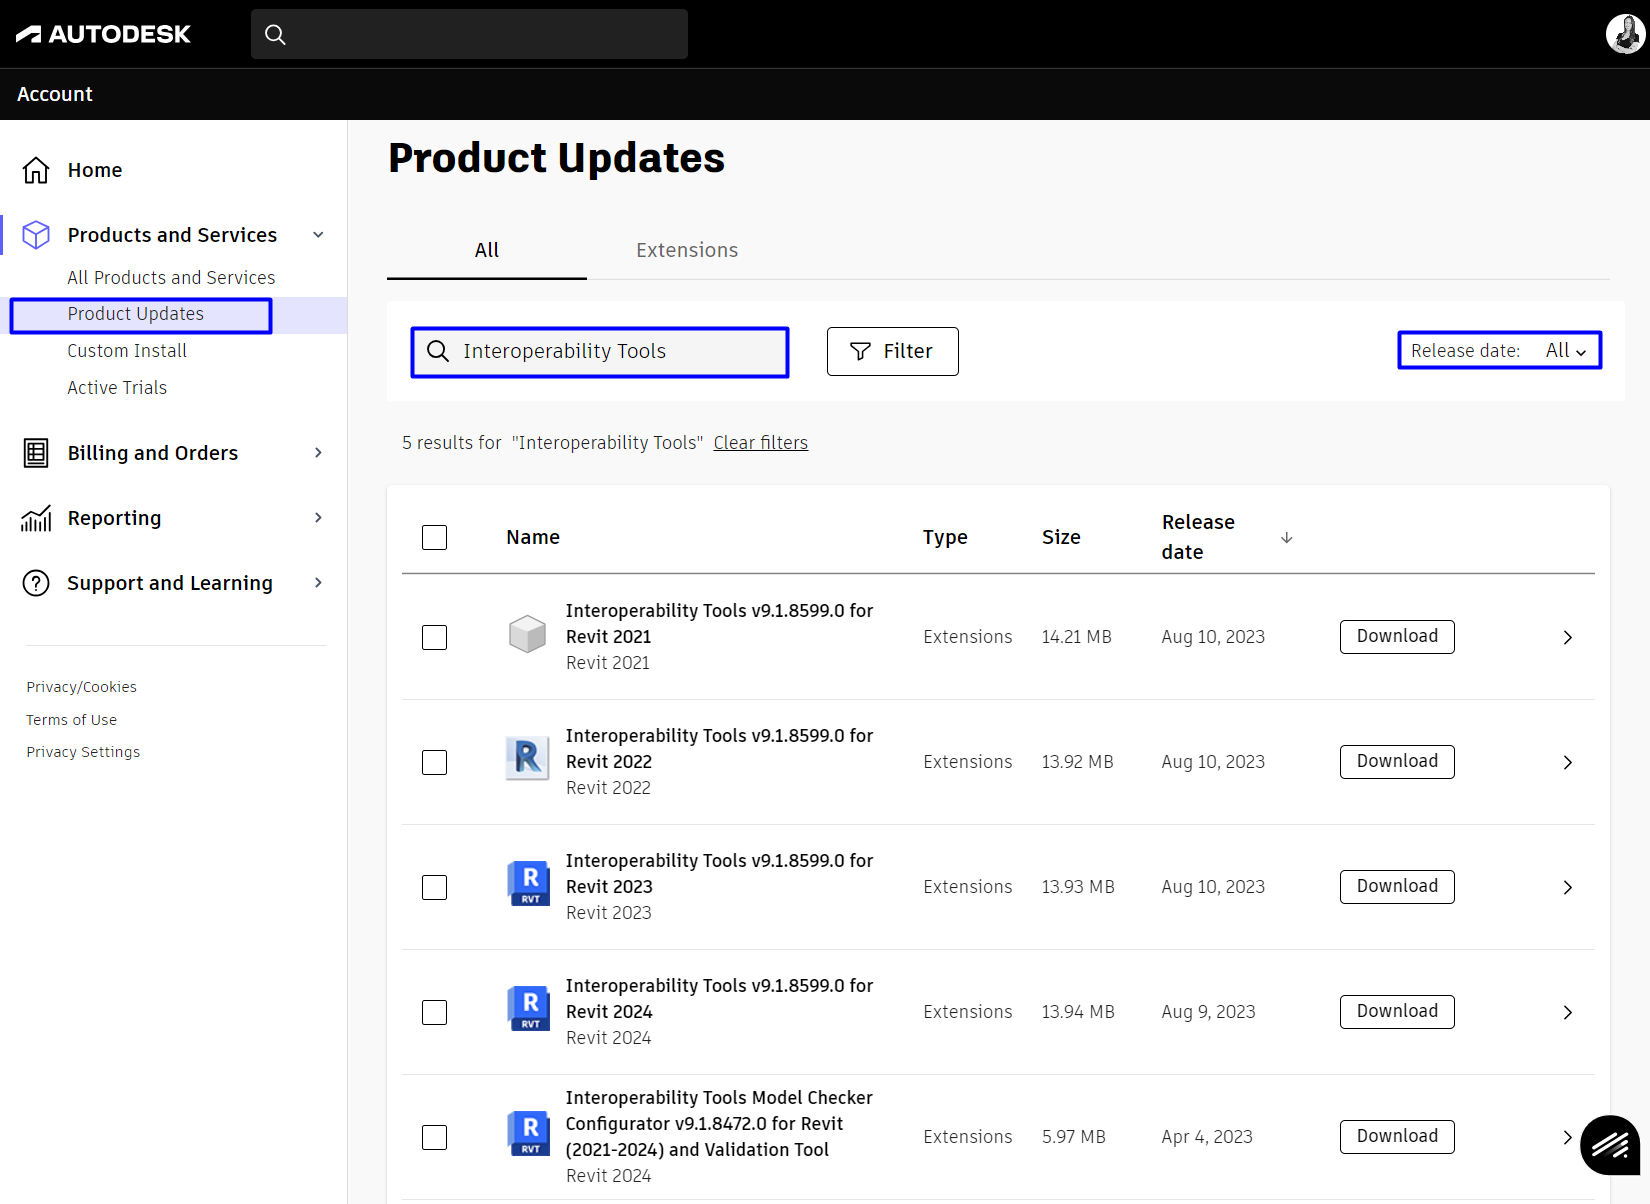1650x1204 pixels.
Task: Expand details for Revit 2021 update row
Action: pyautogui.click(x=1567, y=637)
